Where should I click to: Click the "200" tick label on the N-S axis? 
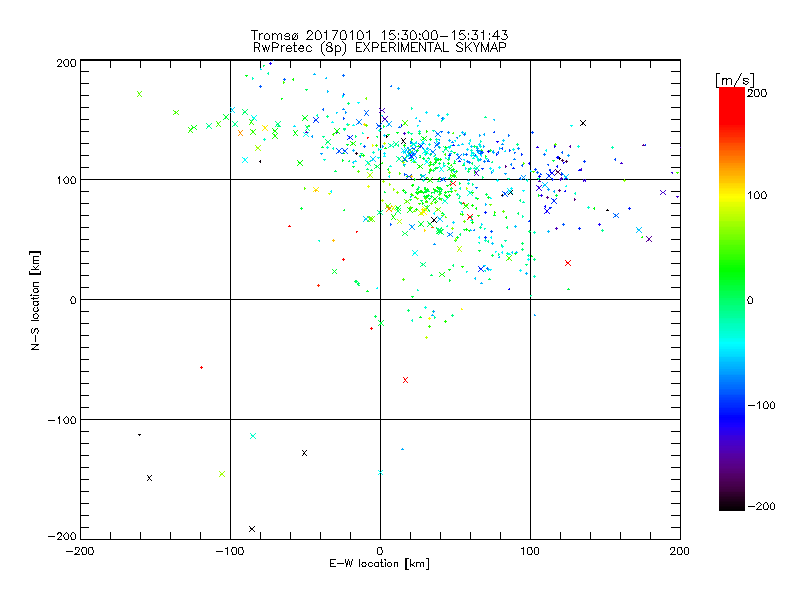(66, 63)
